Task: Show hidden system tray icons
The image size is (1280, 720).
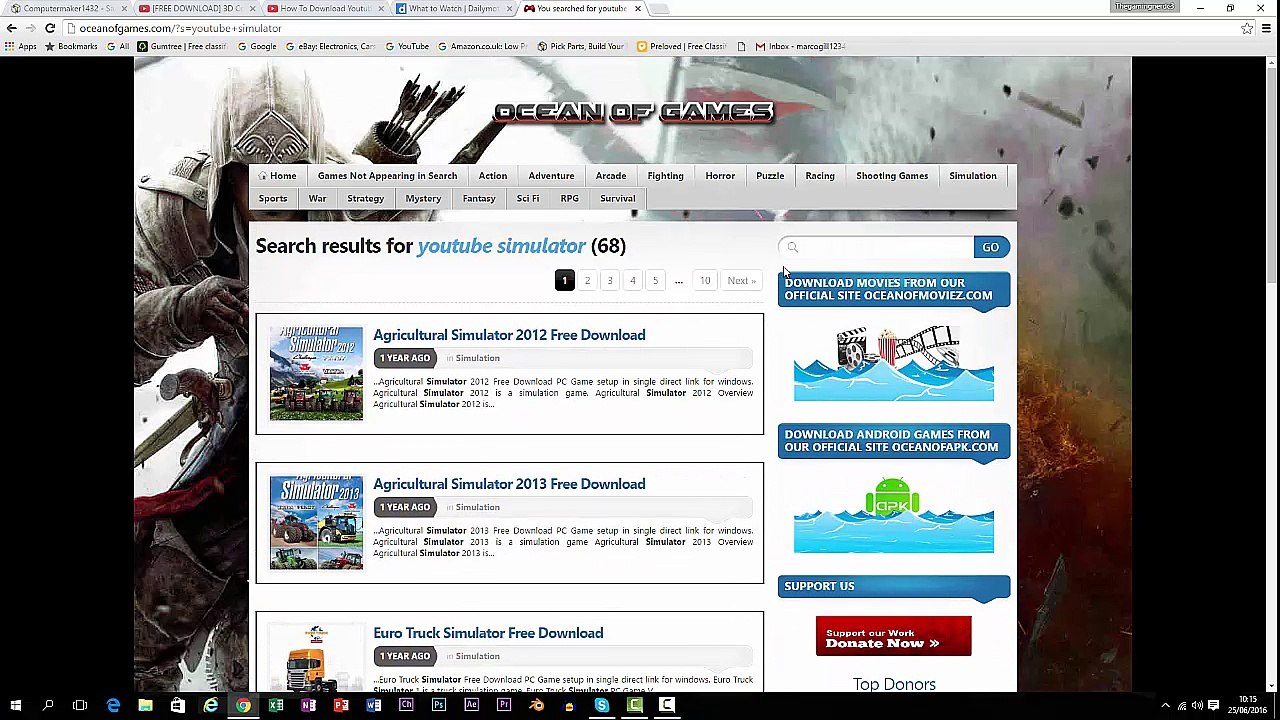Action: pyautogui.click(x=1165, y=706)
